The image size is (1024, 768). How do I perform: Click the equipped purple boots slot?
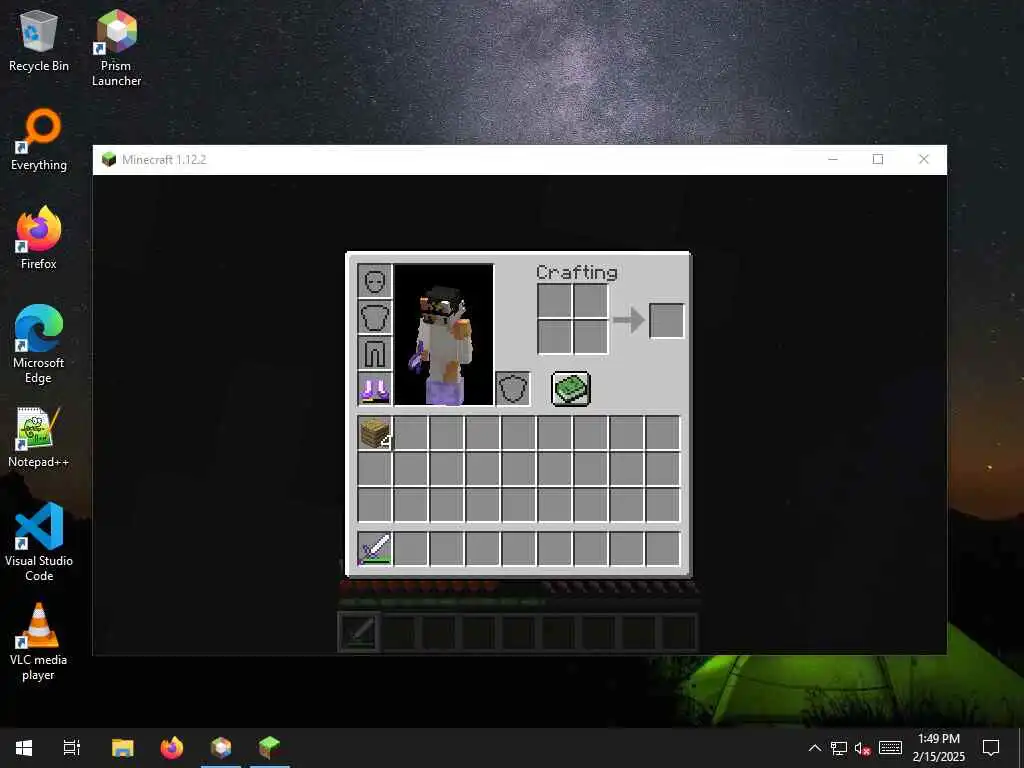[x=375, y=389]
